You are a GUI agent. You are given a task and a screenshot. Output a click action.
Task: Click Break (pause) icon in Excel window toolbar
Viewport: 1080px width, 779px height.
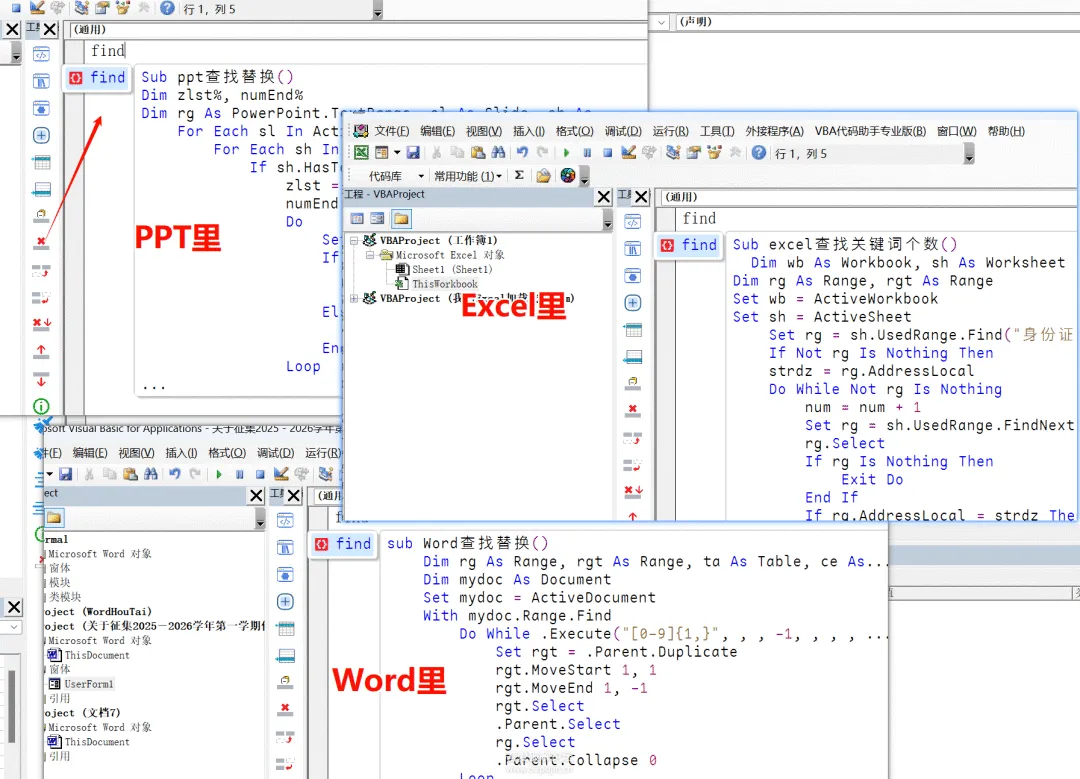(x=587, y=153)
